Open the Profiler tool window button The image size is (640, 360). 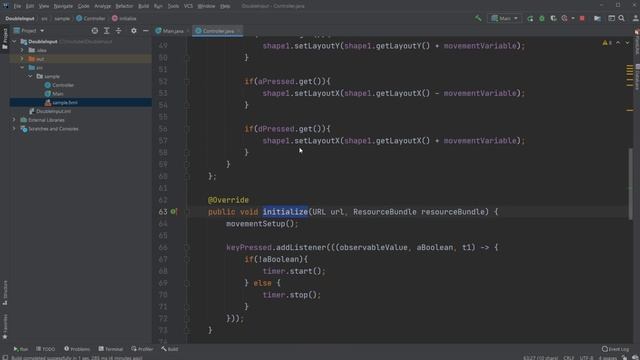tap(142, 349)
